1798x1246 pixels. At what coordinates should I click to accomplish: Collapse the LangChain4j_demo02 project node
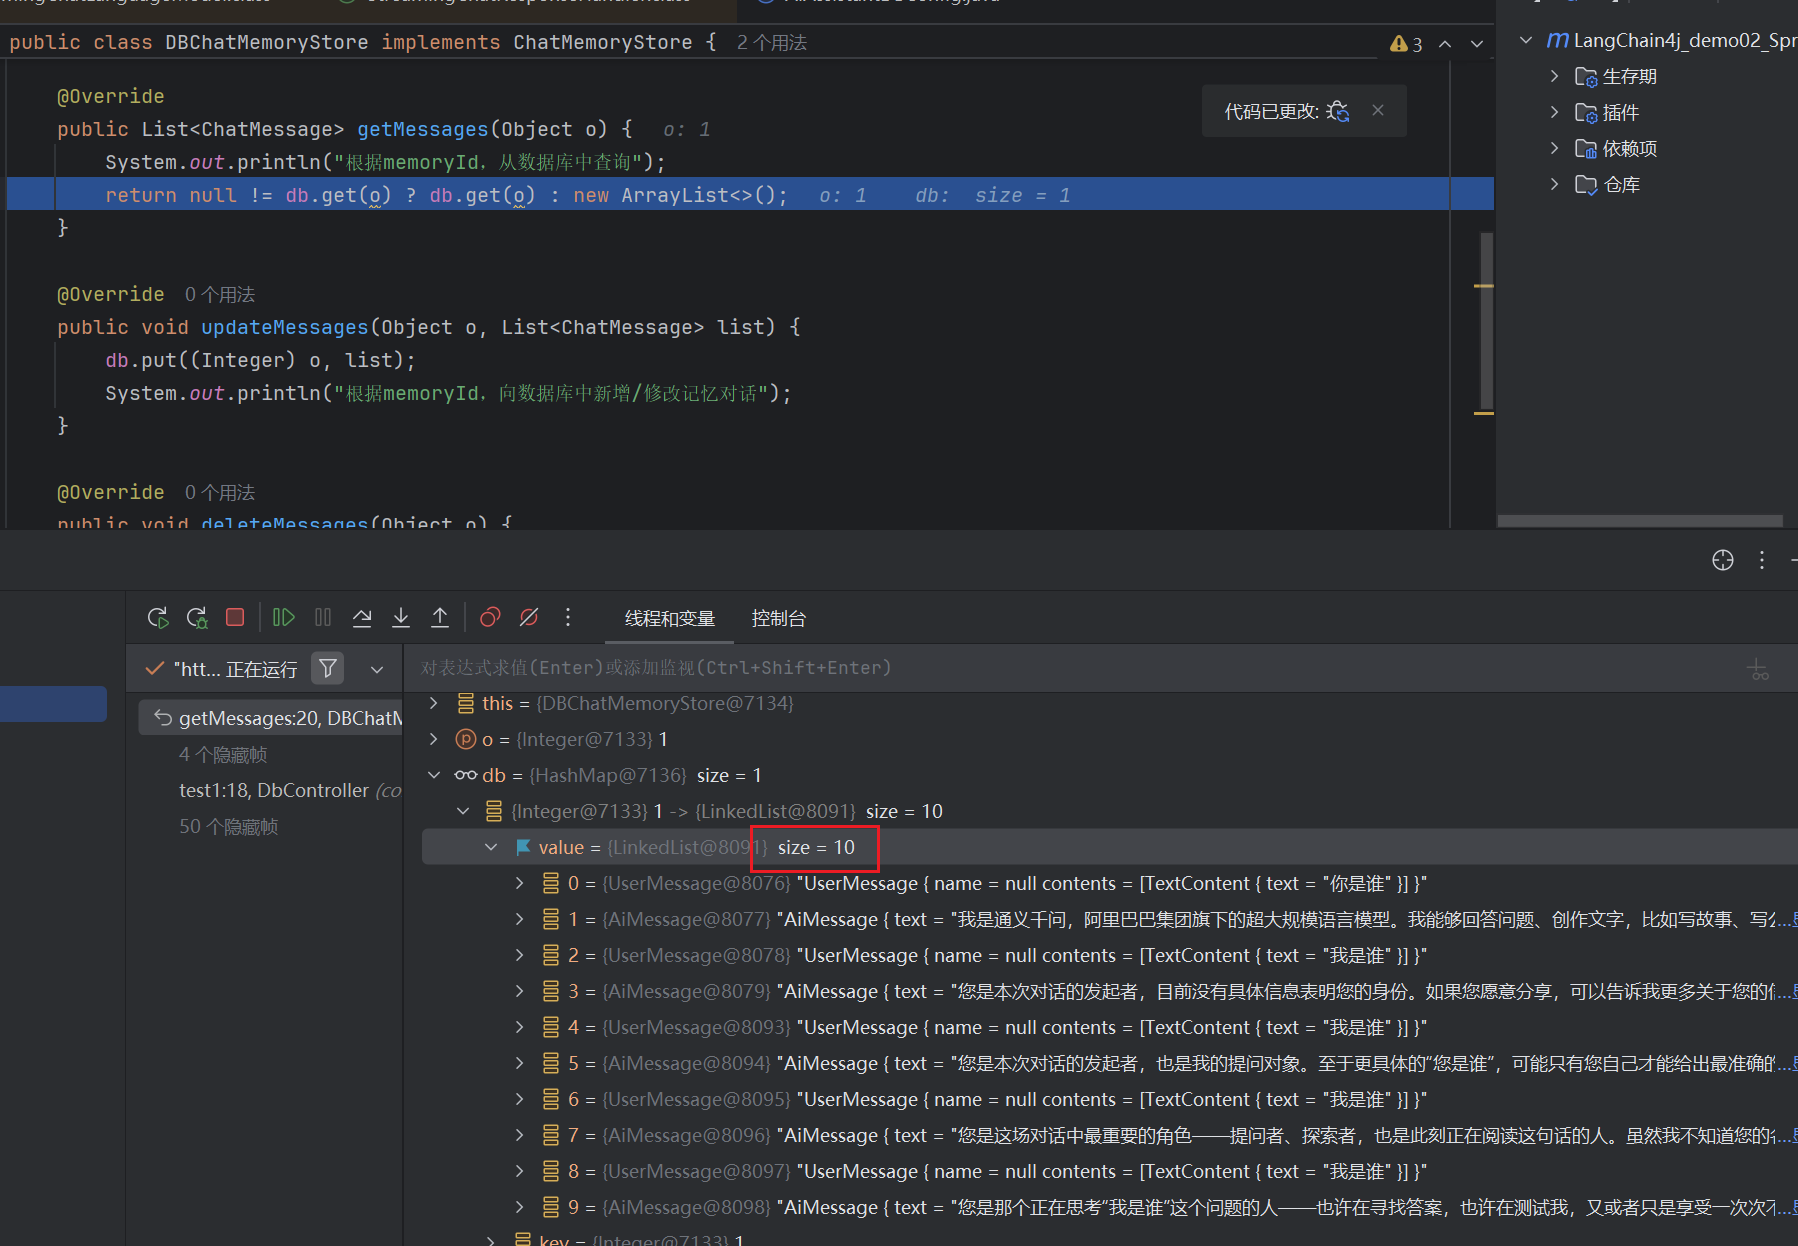[x=1526, y=40]
